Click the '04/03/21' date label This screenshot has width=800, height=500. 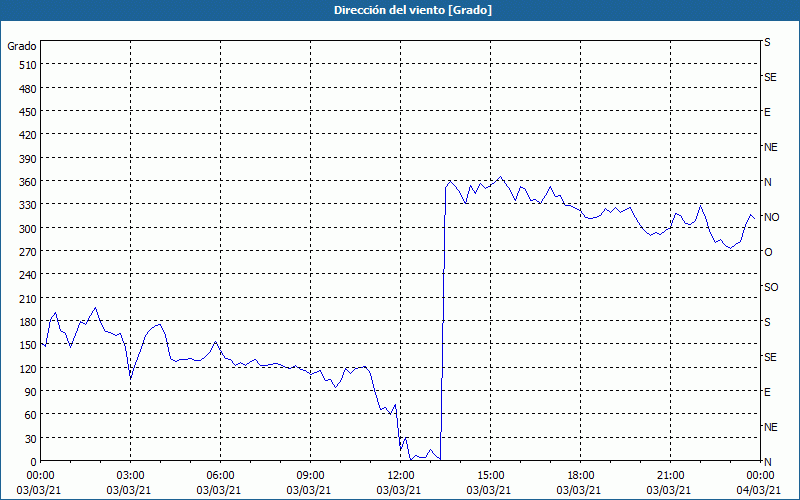pos(759,491)
